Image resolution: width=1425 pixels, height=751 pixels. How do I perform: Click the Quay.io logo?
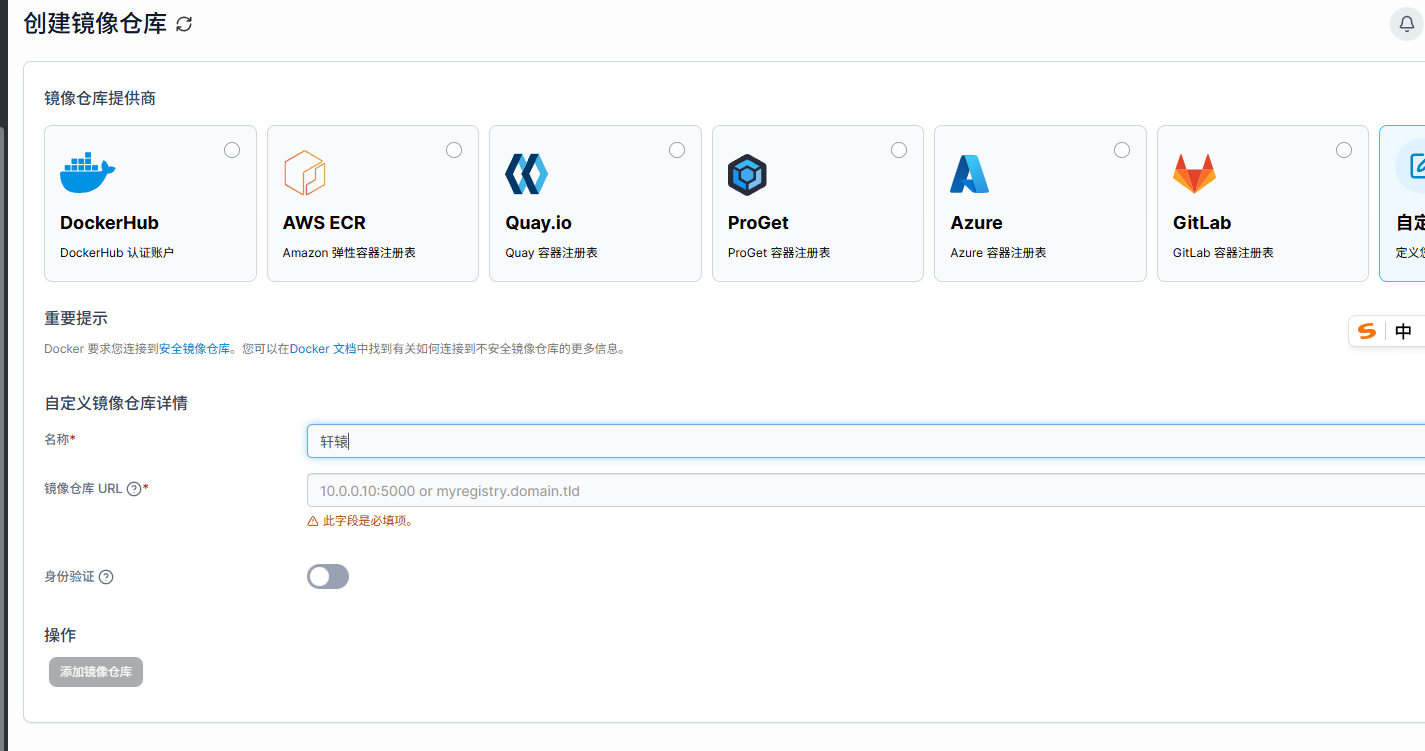(x=527, y=174)
